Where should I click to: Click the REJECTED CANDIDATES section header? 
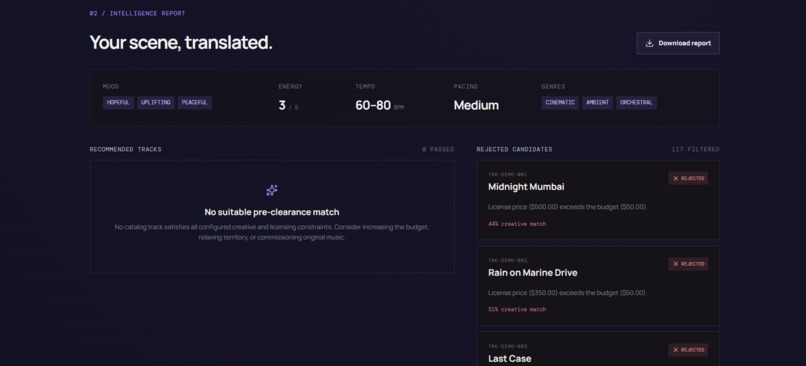click(x=514, y=150)
